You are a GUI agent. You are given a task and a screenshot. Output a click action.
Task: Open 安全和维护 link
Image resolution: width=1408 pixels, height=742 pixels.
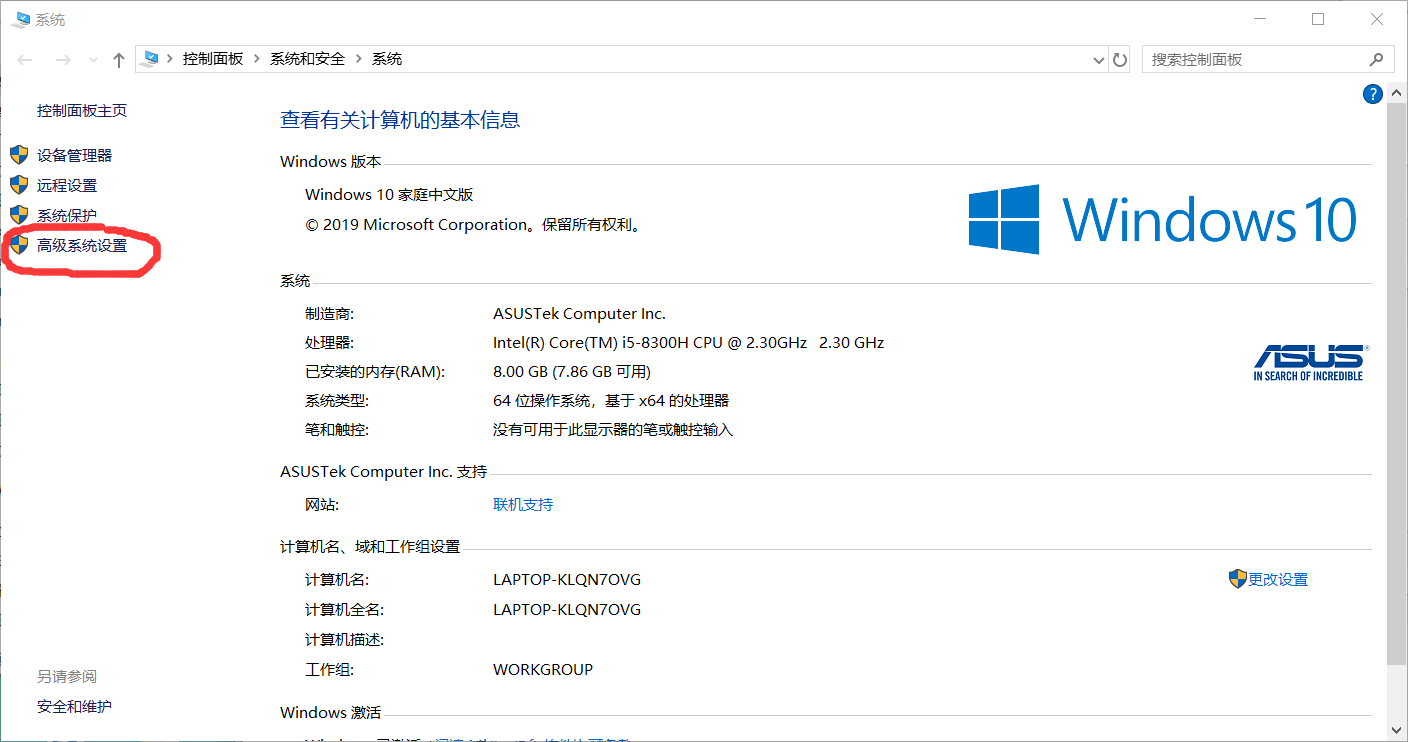[x=74, y=706]
